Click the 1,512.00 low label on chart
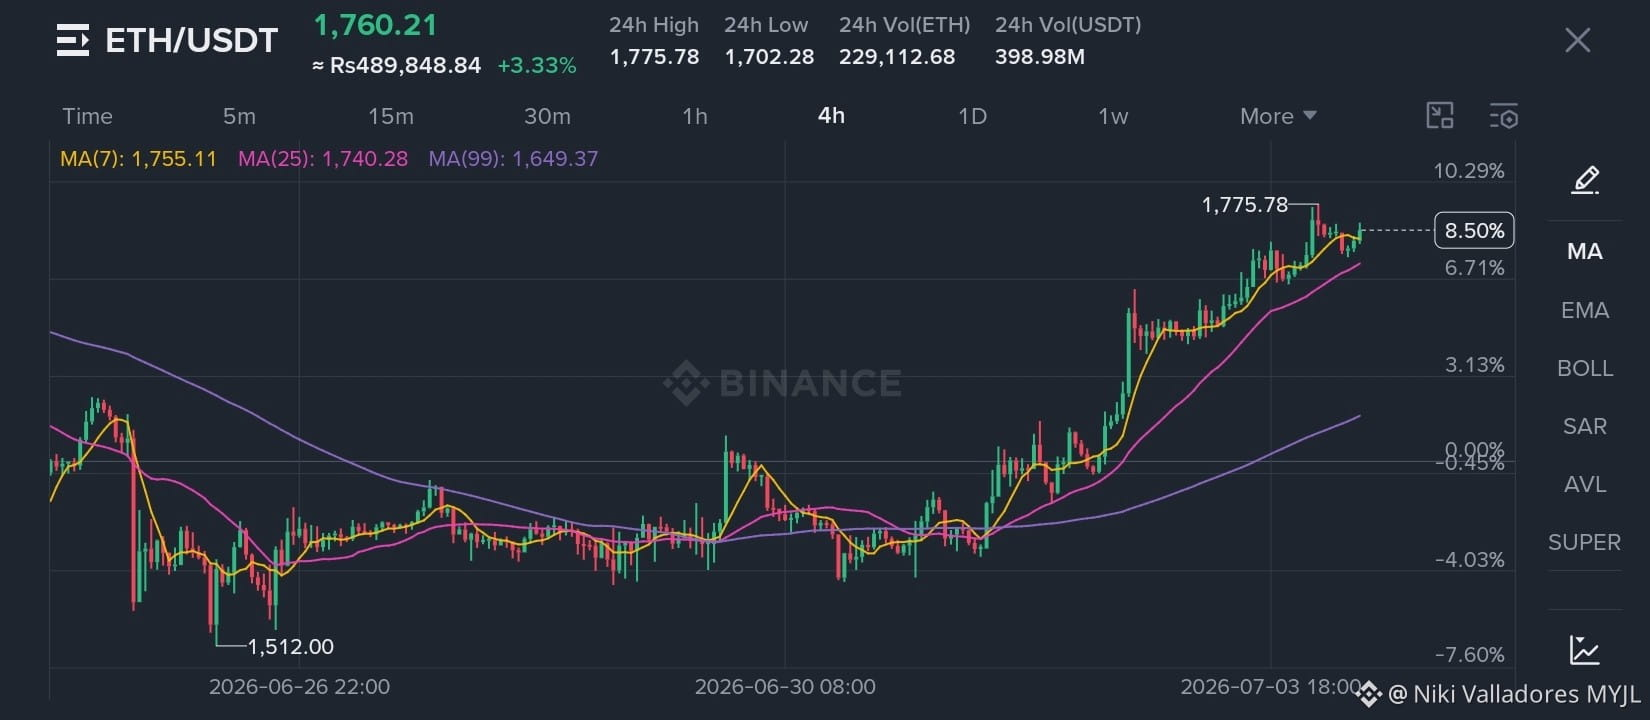Screen dimensions: 1650x720 coord(290,647)
